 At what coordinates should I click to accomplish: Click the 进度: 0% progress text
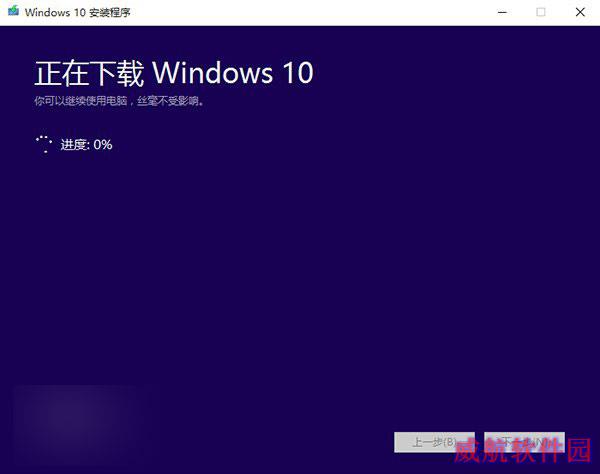coord(86,145)
